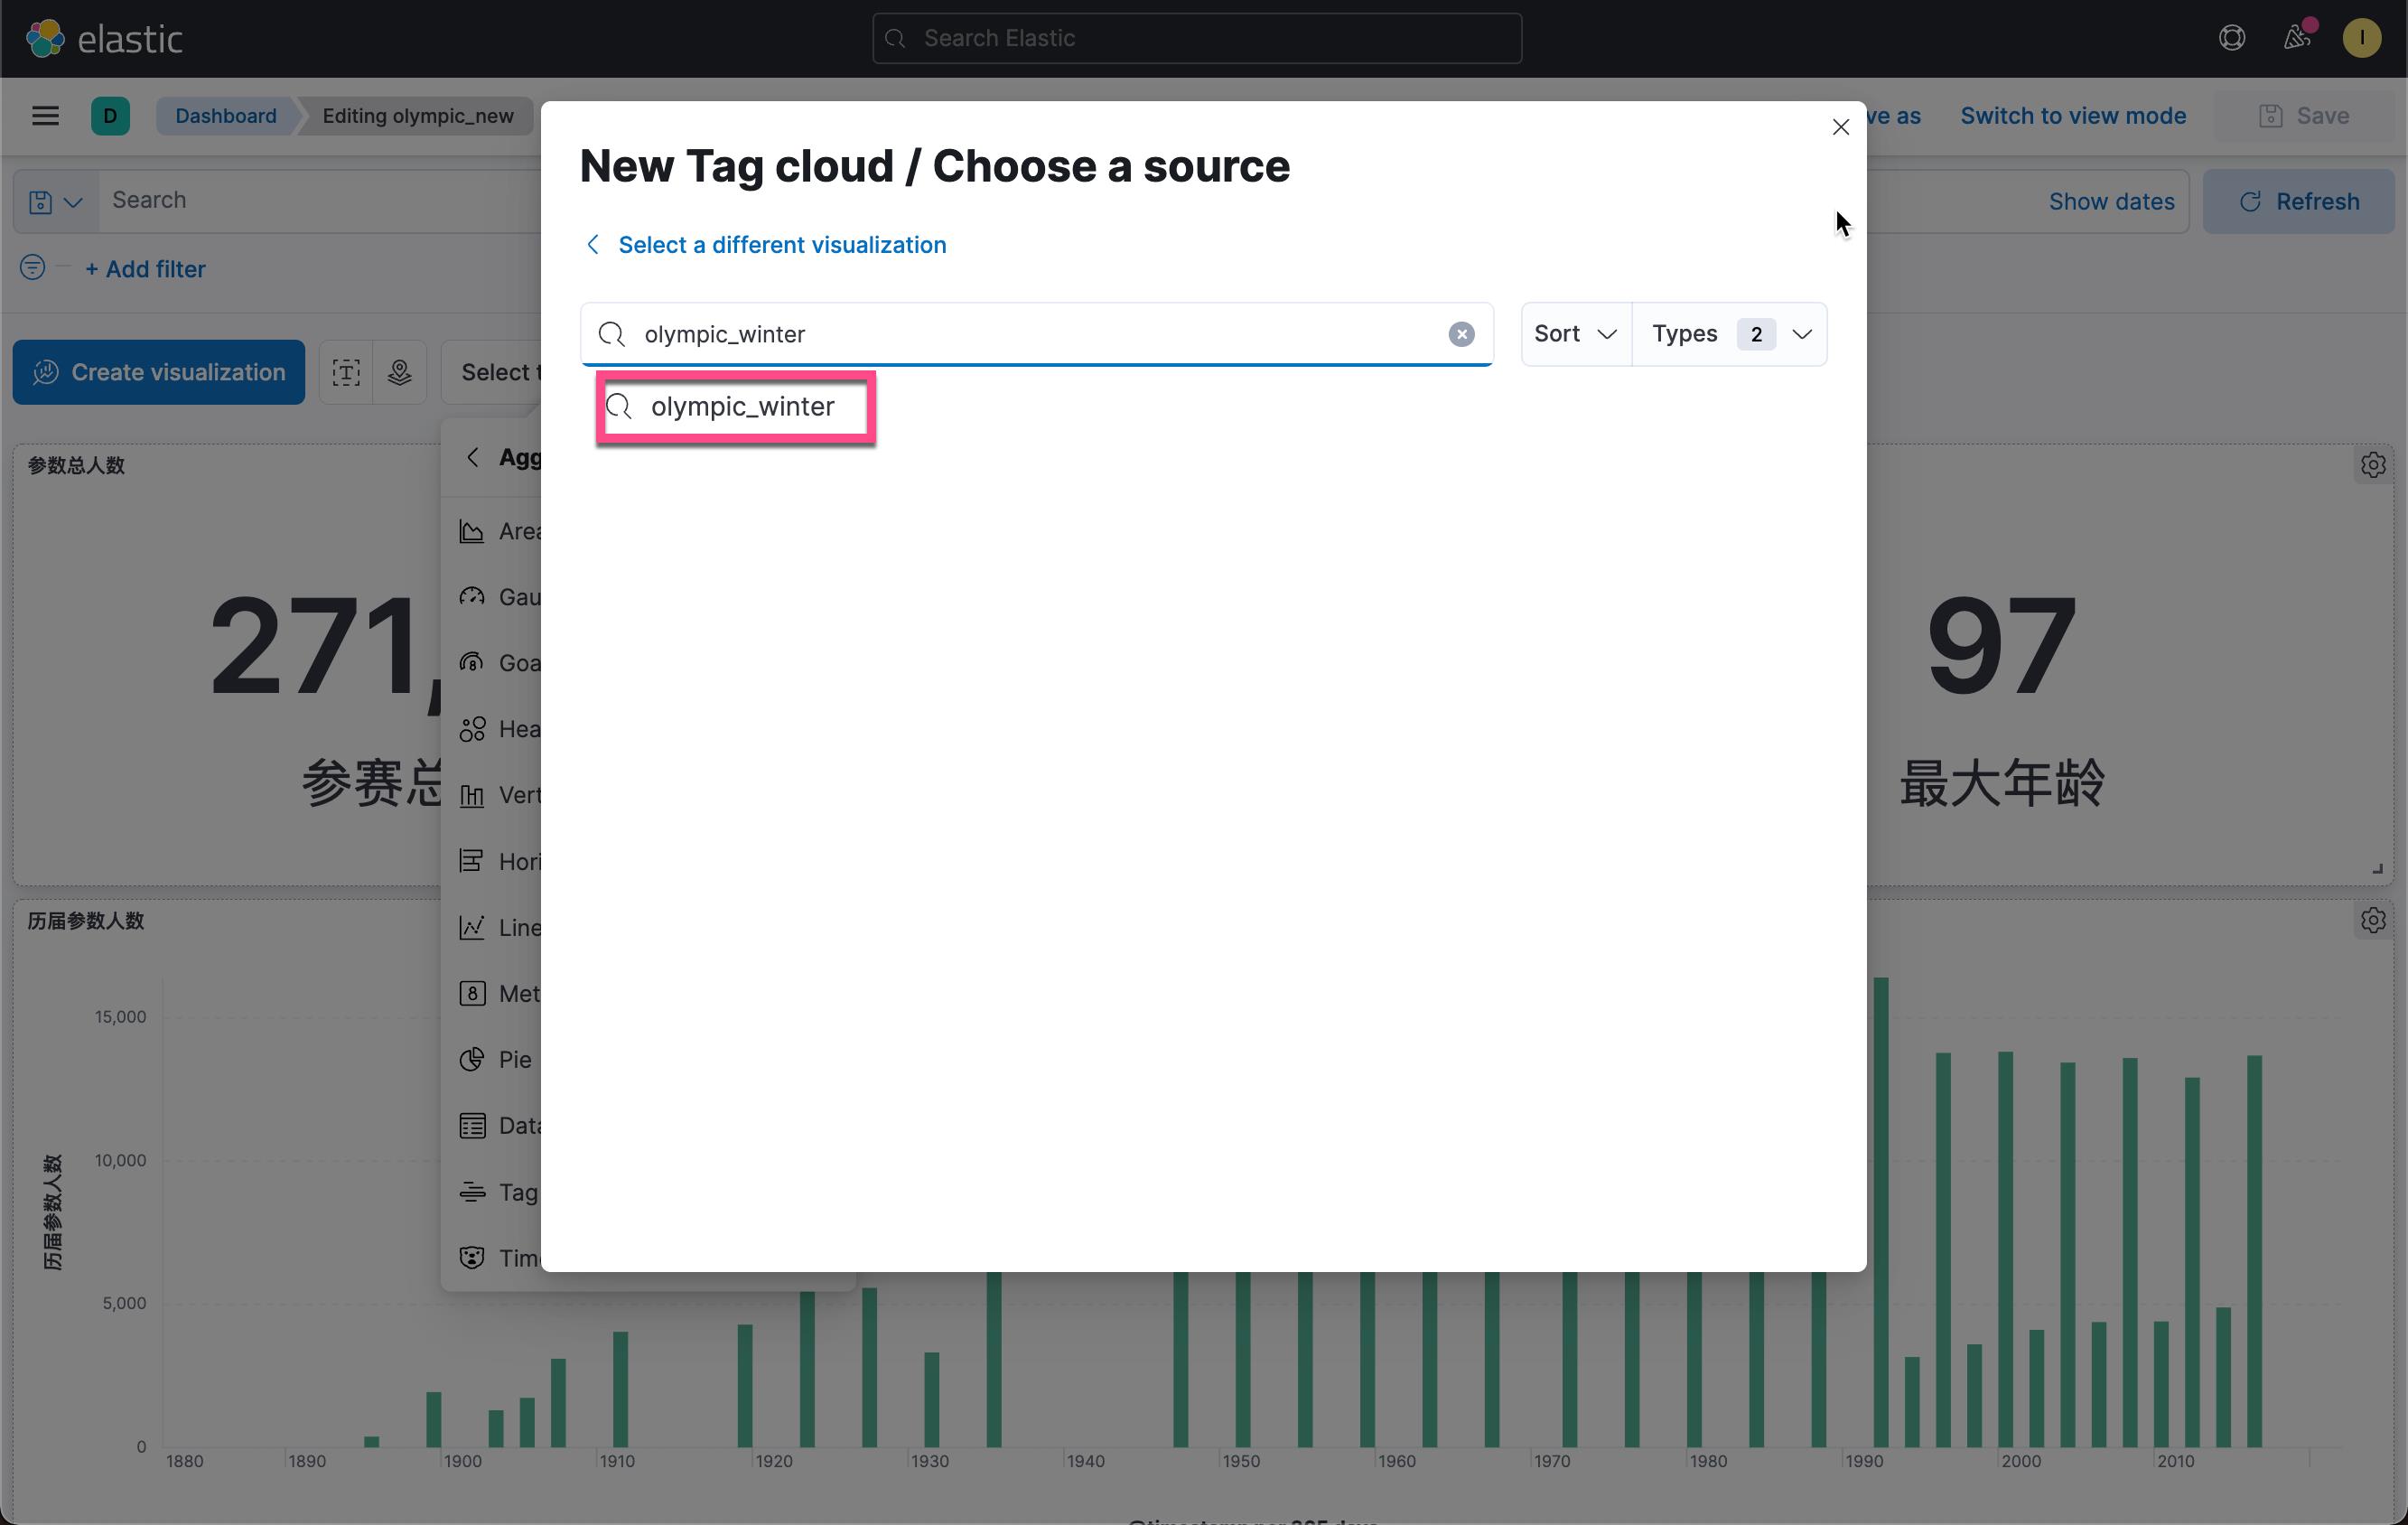The image size is (2408, 1525).
Task: Clear the source search field
Action: [1461, 334]
